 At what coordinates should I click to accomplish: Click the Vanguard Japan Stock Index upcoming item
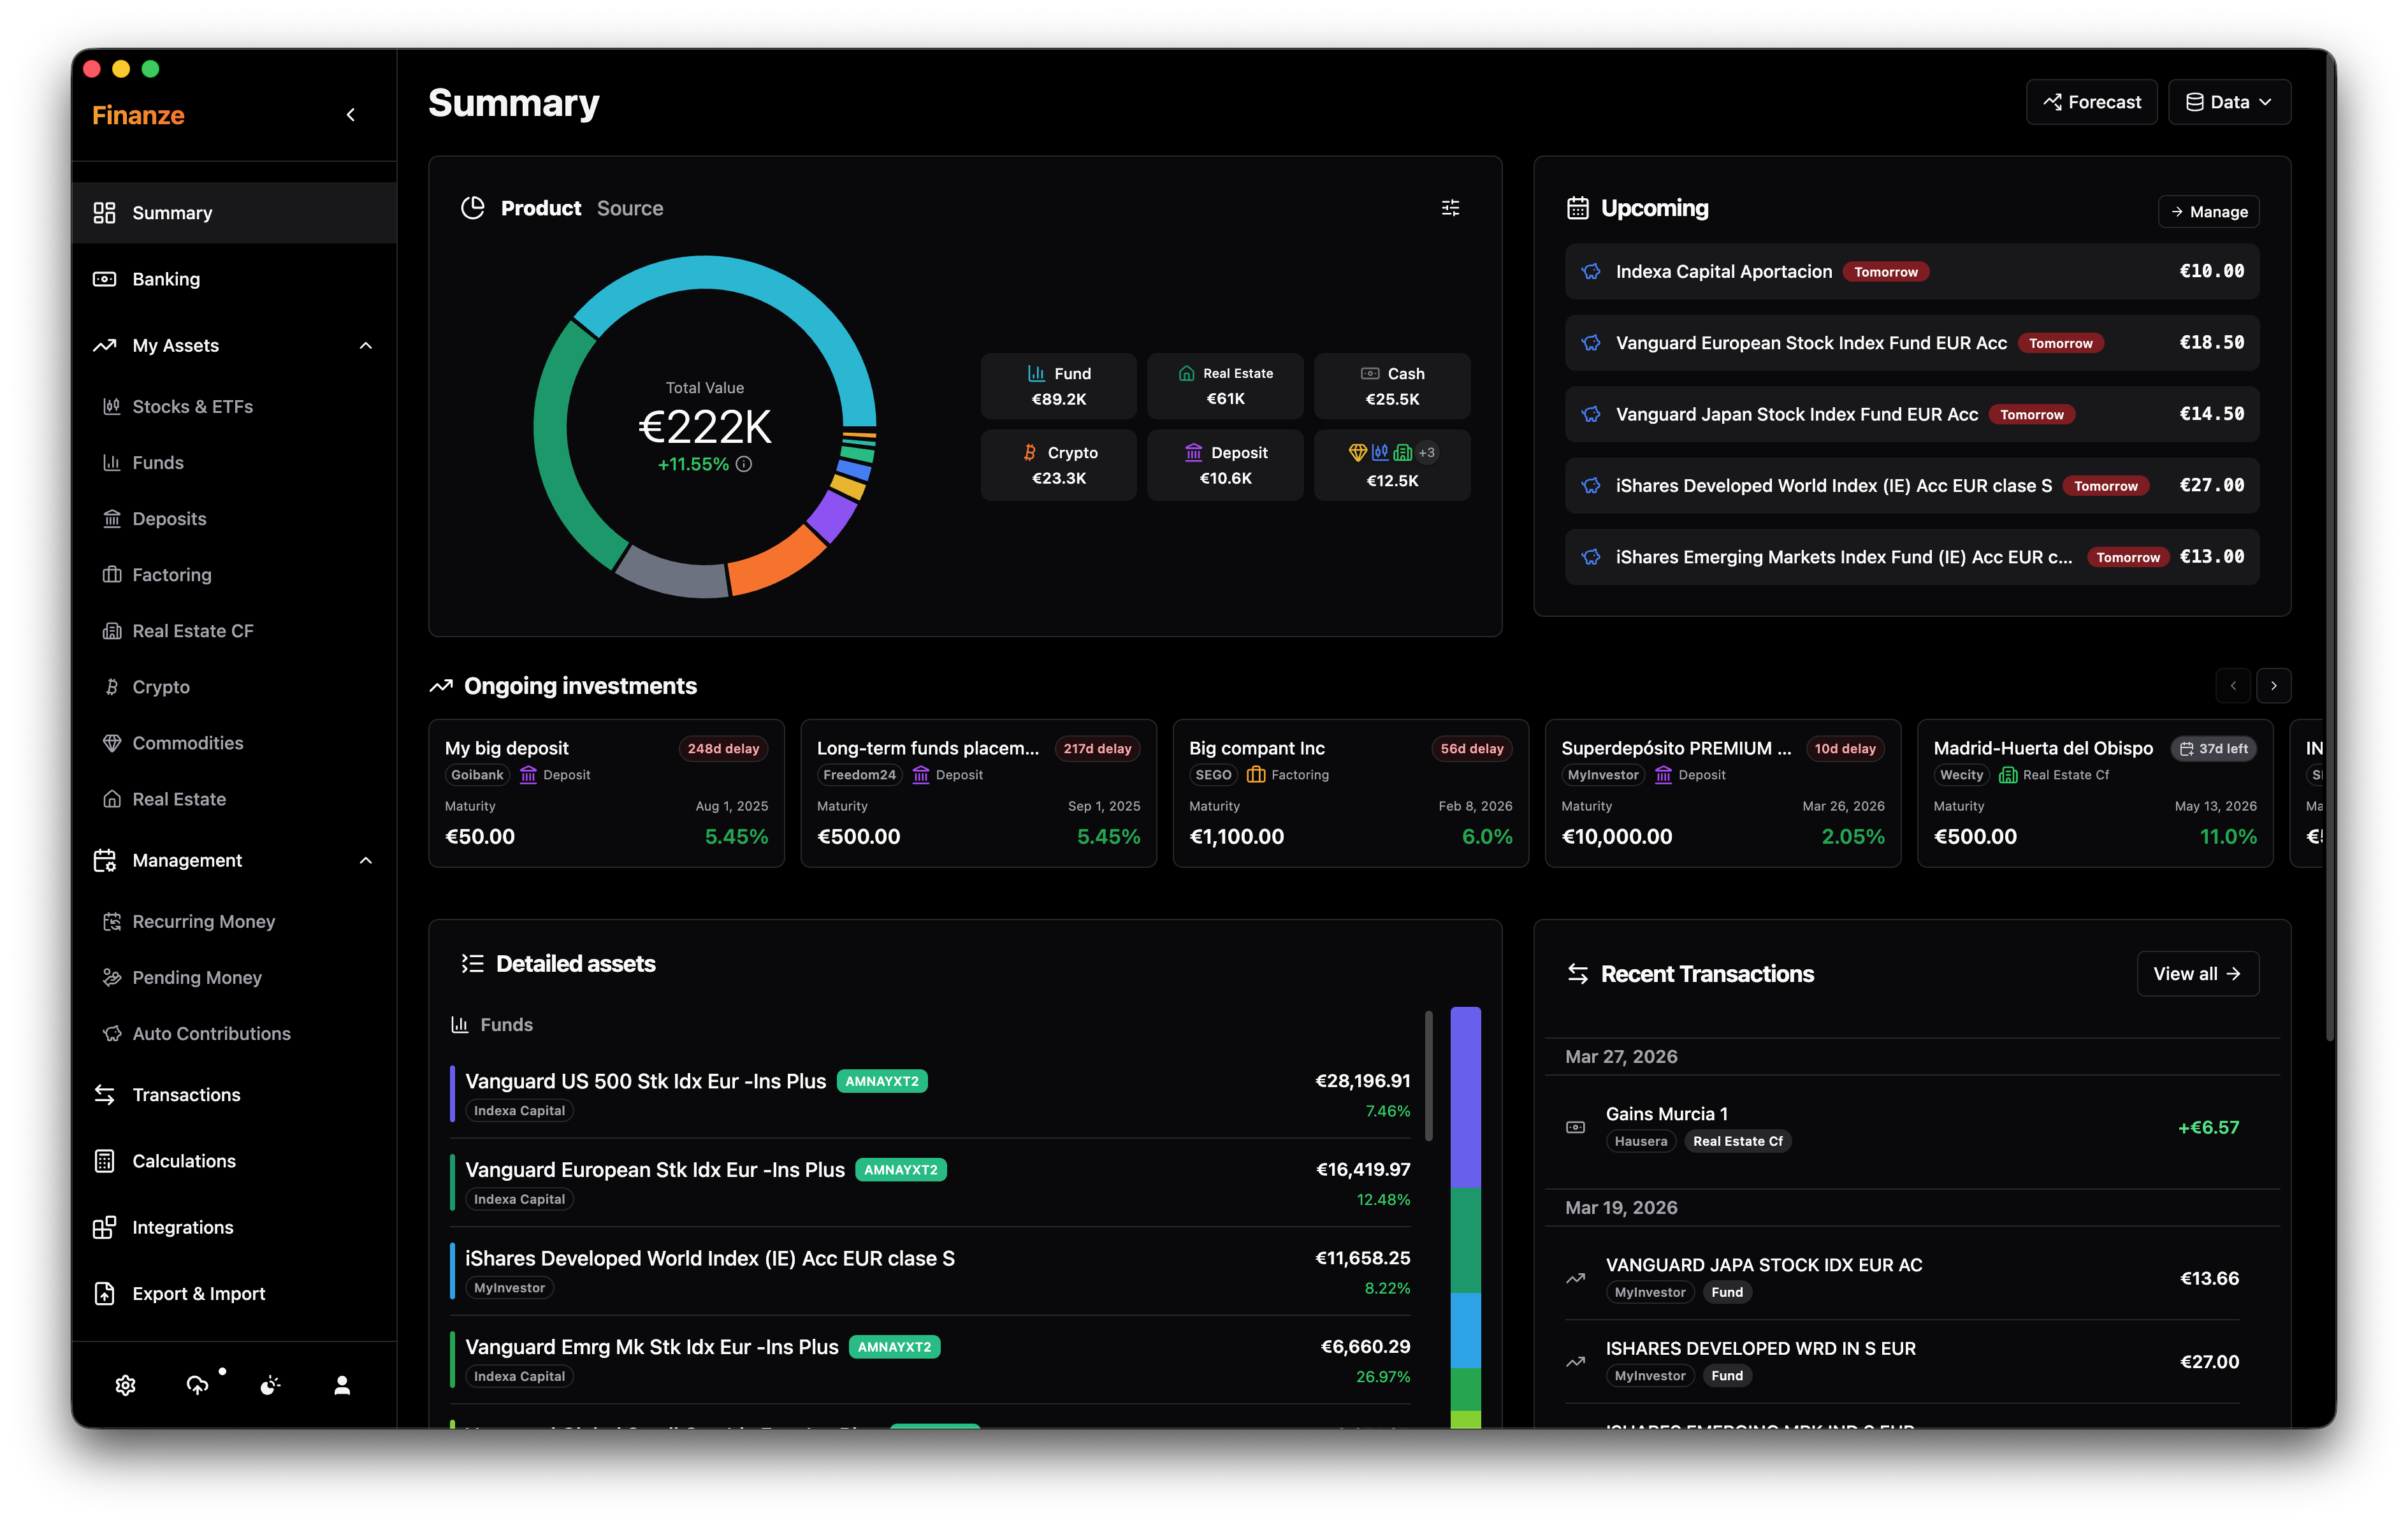[1911, 414]
